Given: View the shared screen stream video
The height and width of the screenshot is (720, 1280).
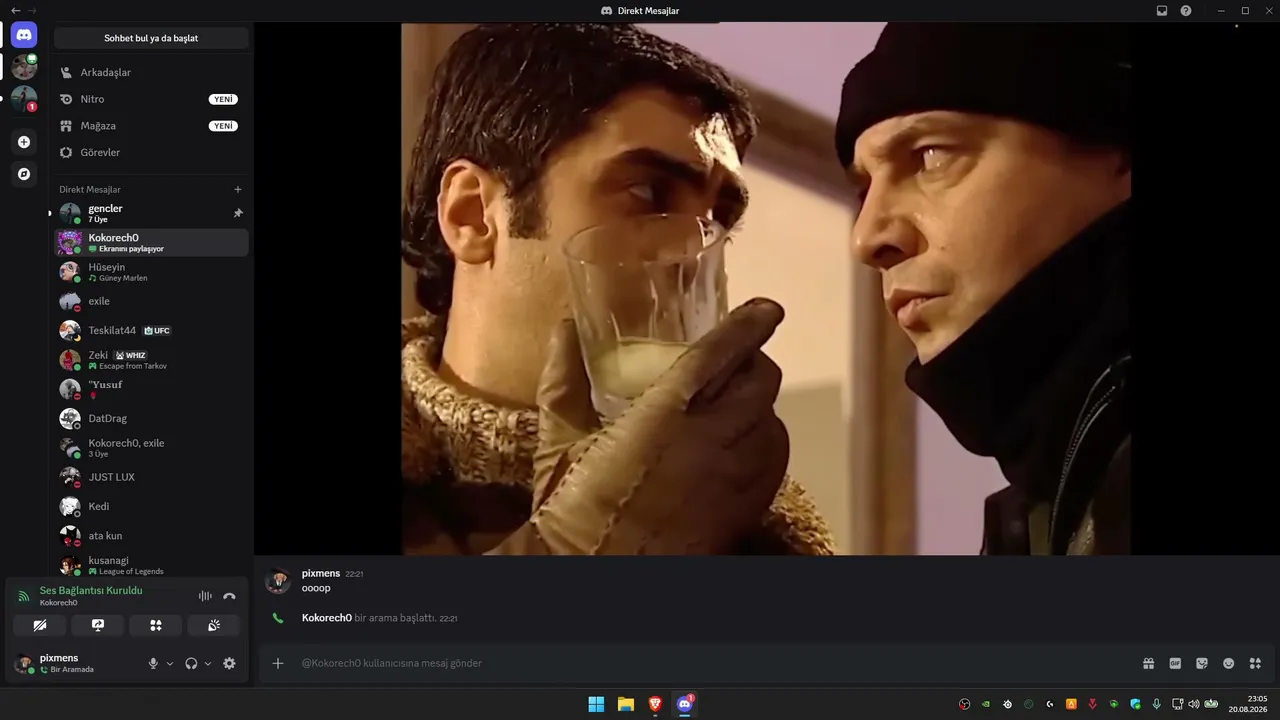Looking at the screenshot, I should [766, 289].
